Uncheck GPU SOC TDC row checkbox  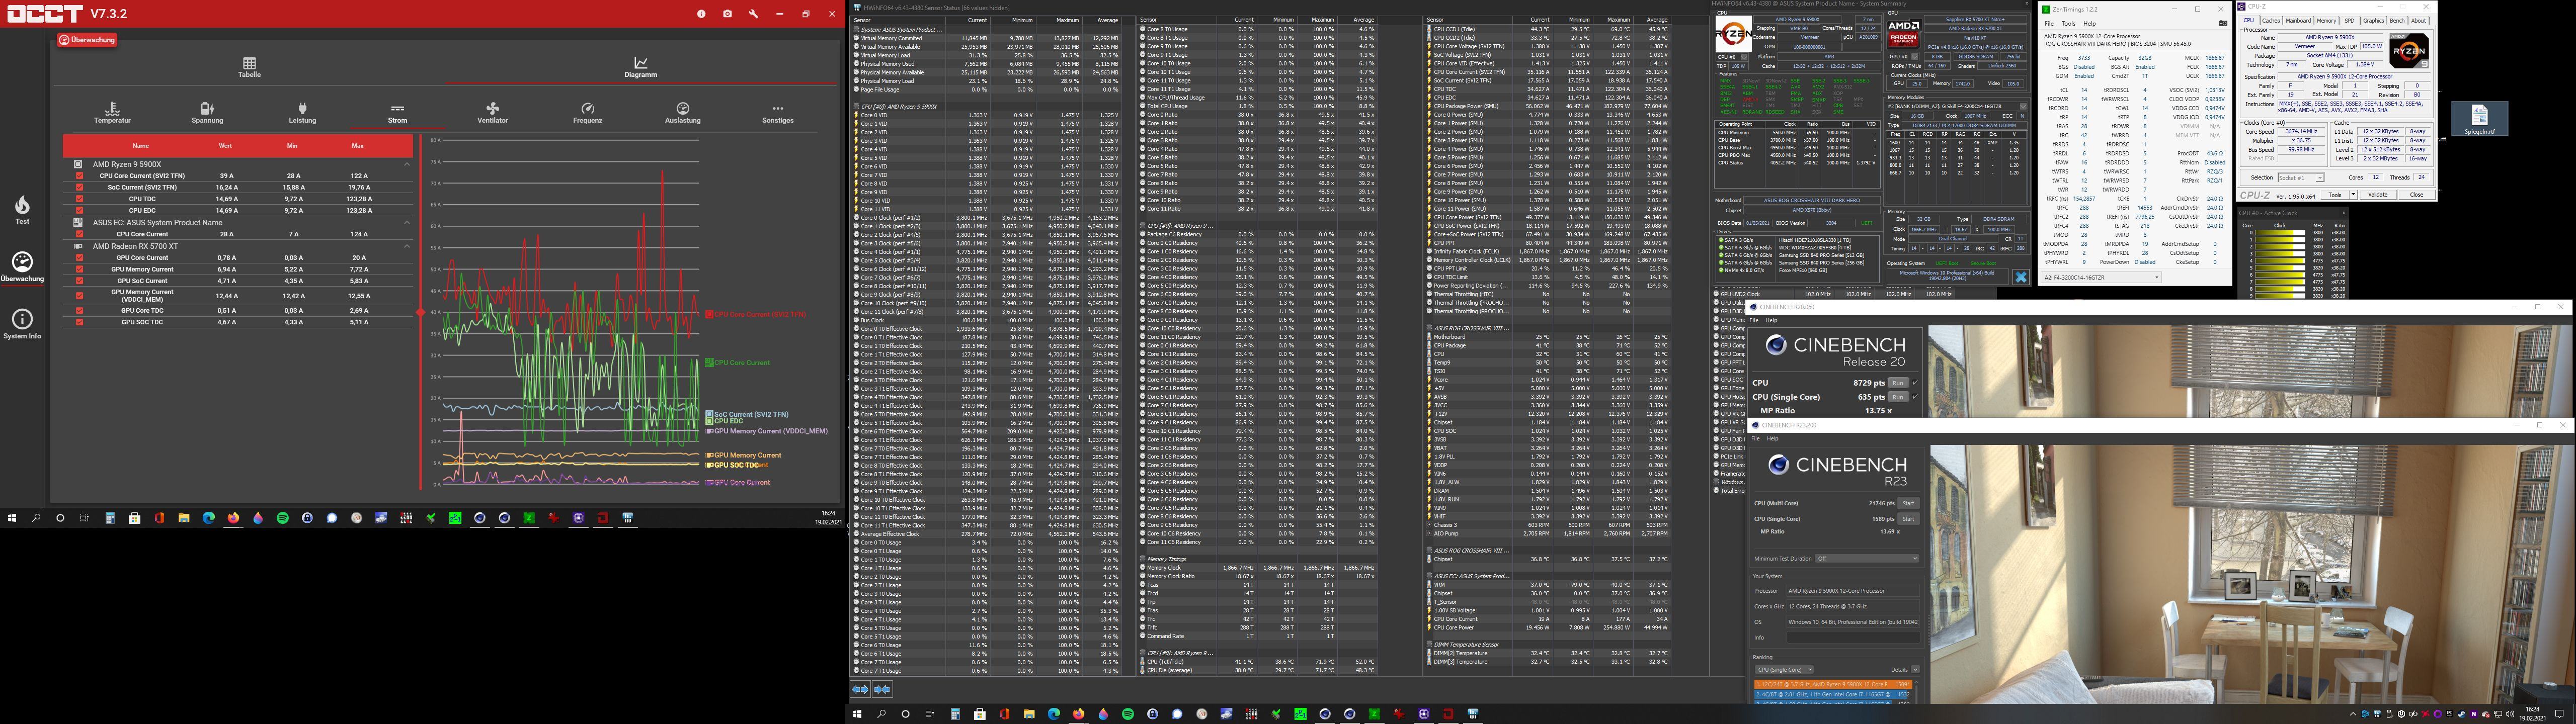pyautogui.click(x=80, y=322)
